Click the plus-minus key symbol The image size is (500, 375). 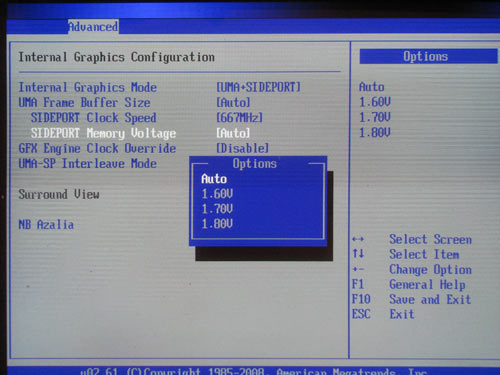coord(358,269)
